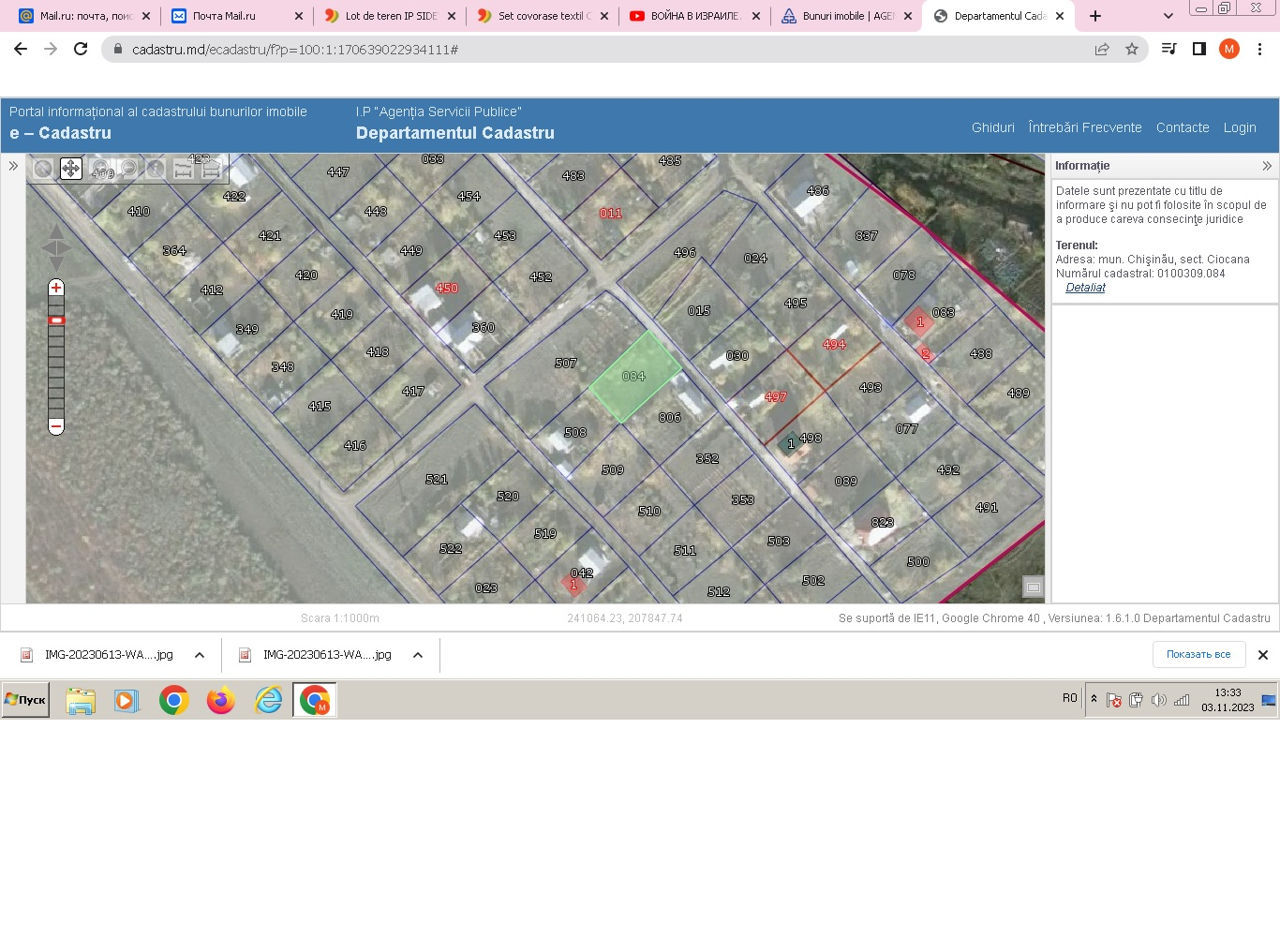Select the zoom-in magnifier map tool

[x=99, y=168]
